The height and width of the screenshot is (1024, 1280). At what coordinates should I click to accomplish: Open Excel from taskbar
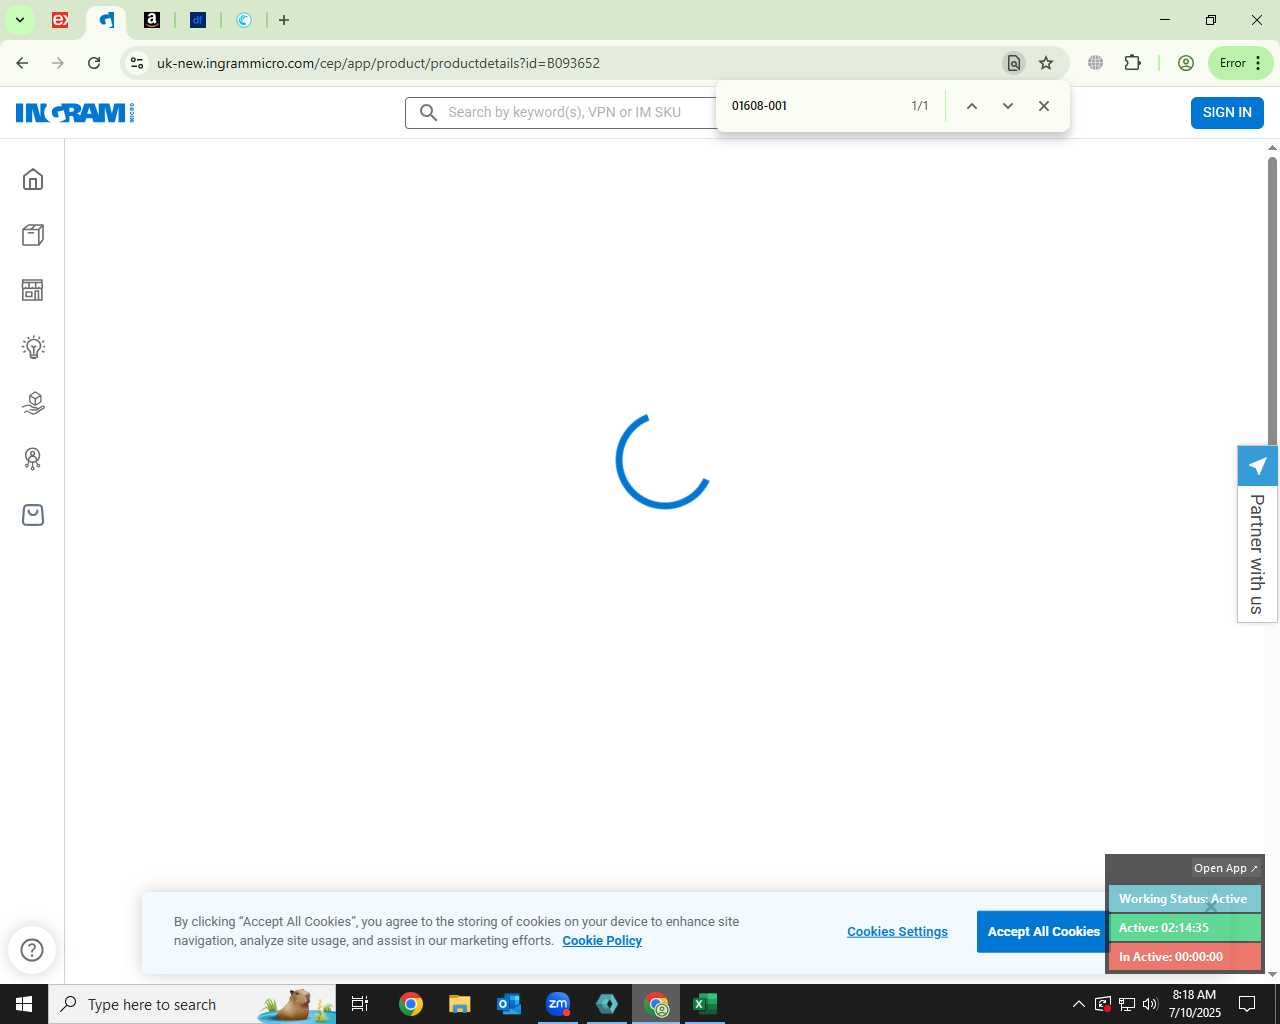point(705,1004)
